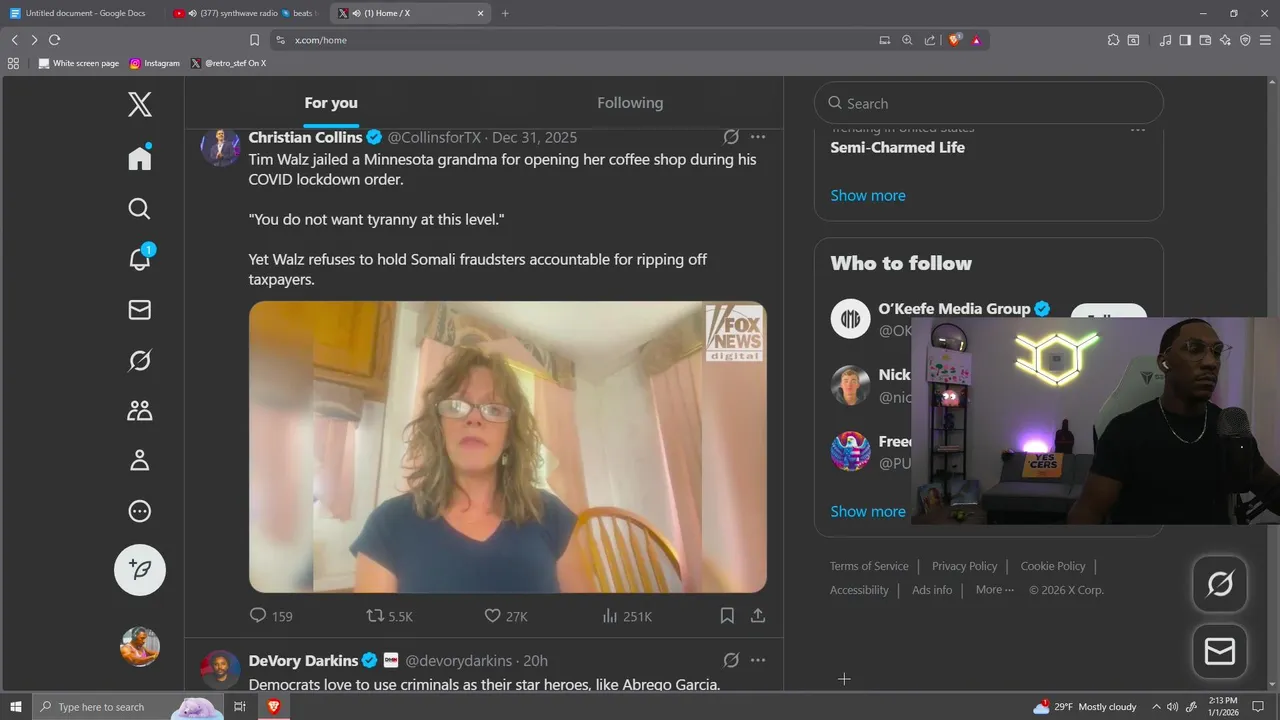Like the post with 27K likes
Screen dimensions: 1280x720
[x=506, y=616]
